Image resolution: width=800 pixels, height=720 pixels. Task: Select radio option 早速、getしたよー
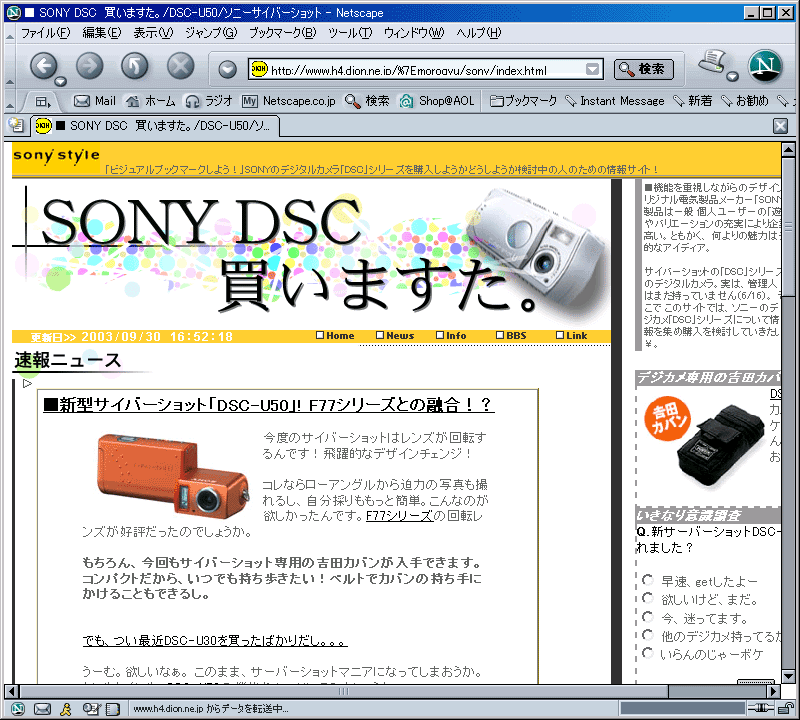pos(648,580)
